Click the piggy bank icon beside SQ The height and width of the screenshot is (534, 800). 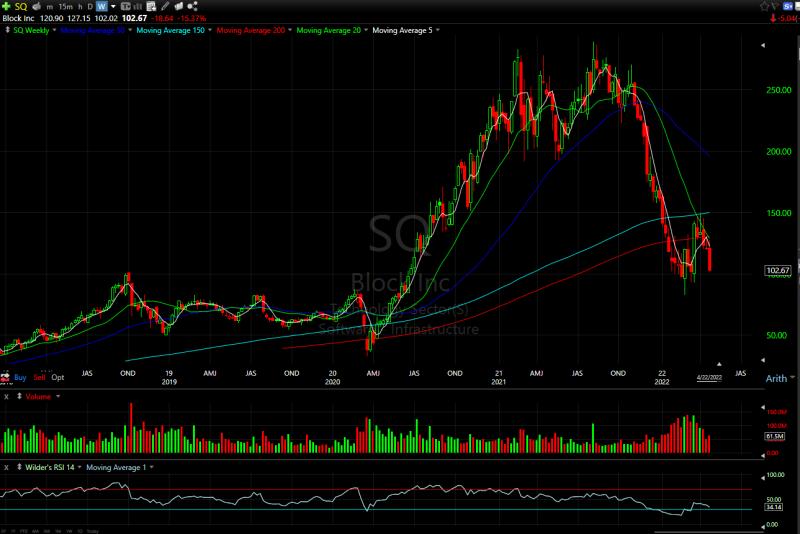[37, 6]
